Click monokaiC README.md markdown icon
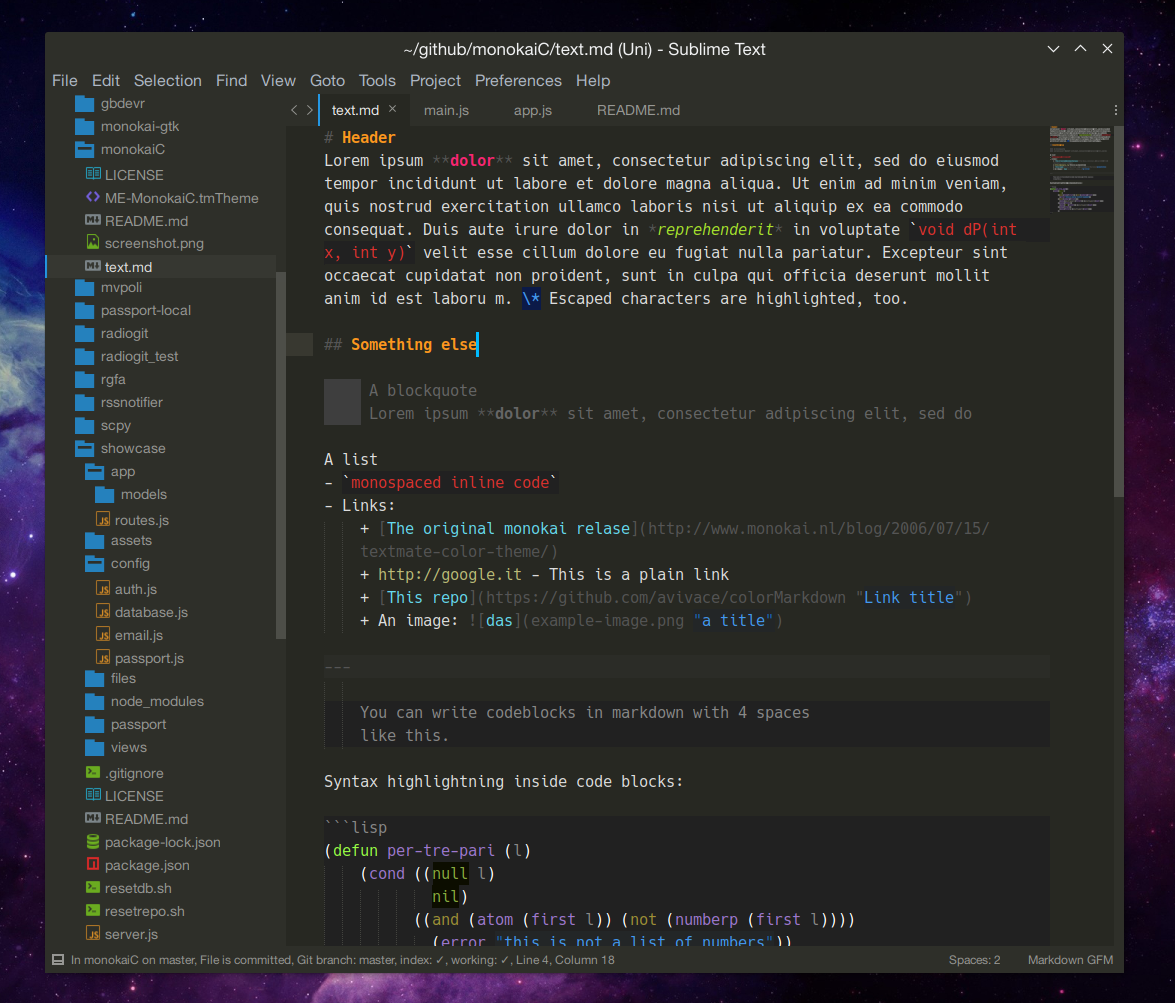1175x1003 pixels. tap(93, 220)
